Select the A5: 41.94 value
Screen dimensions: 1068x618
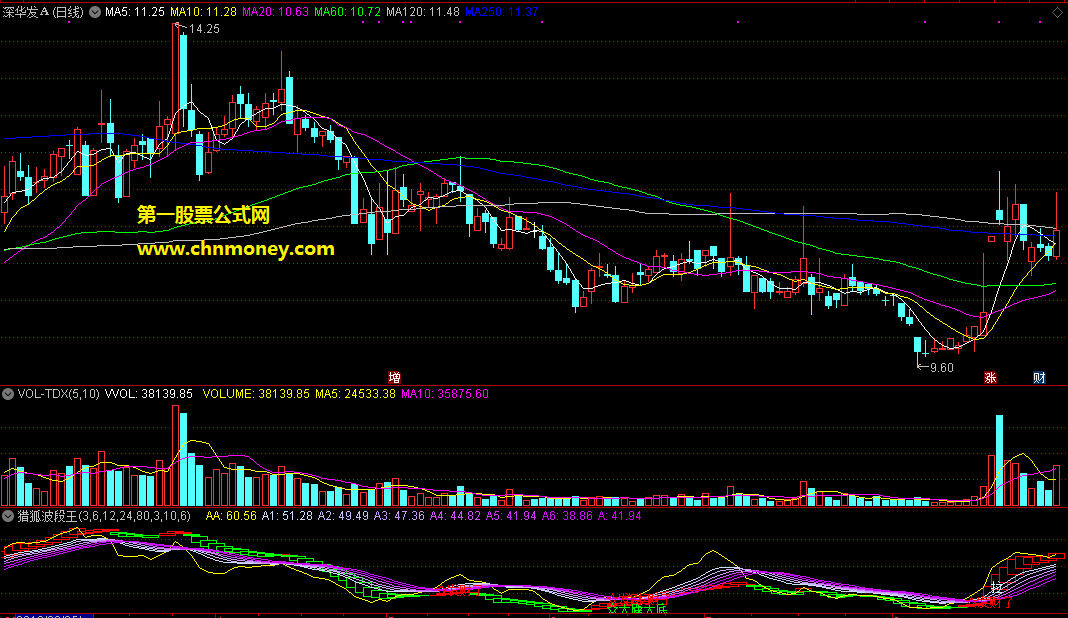[511, 516]
